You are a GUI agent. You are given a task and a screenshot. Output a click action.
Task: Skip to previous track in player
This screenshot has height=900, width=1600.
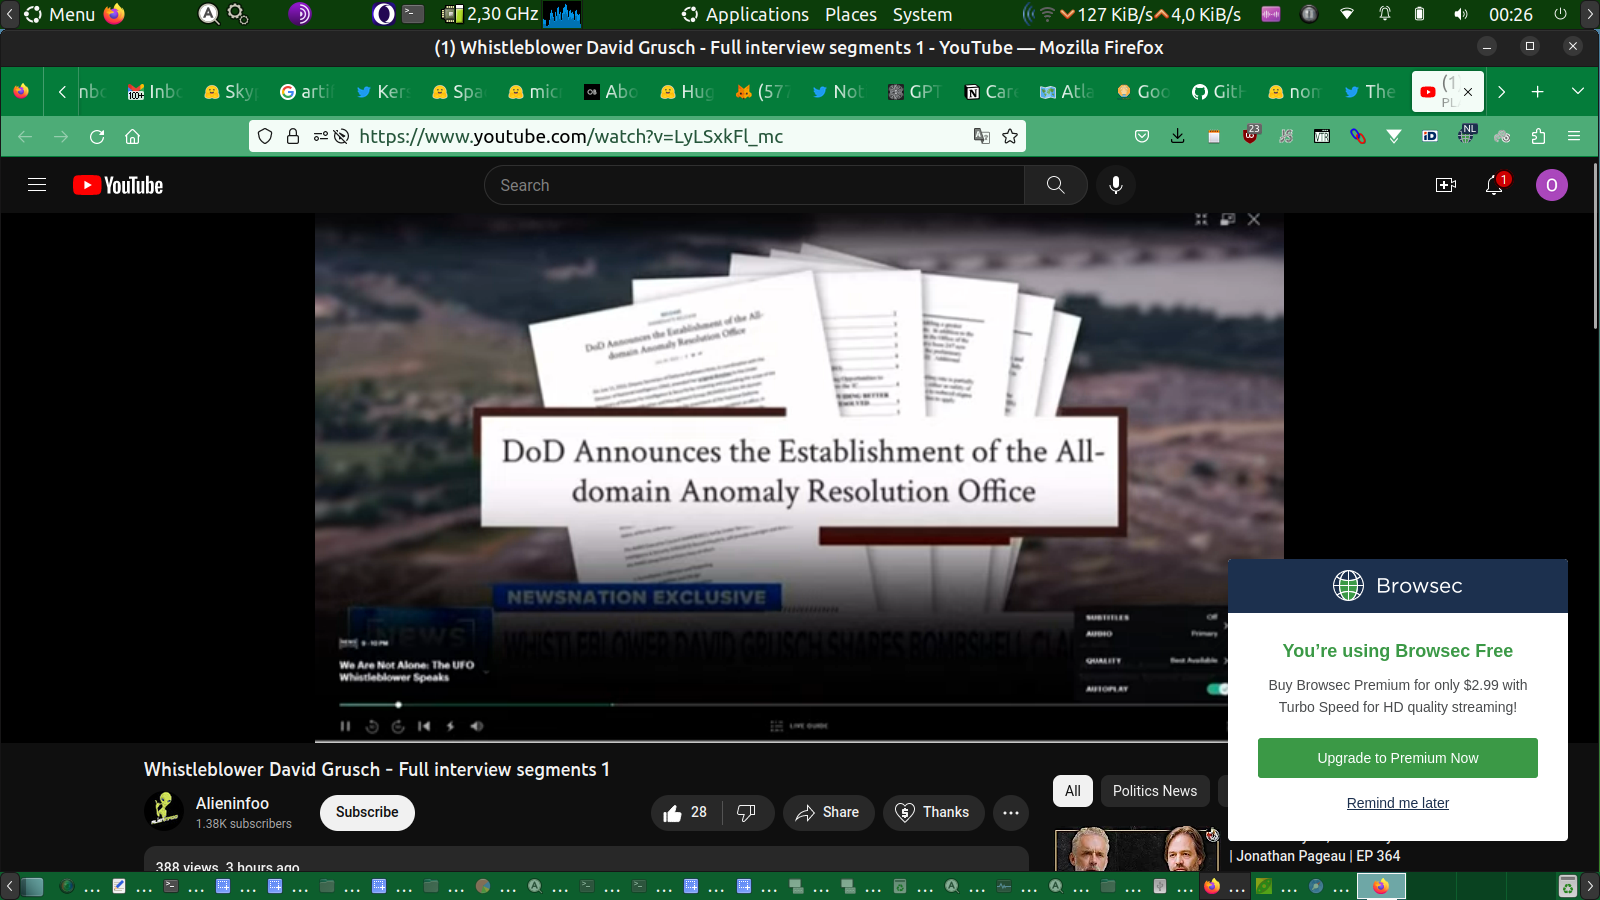point(424,726)
